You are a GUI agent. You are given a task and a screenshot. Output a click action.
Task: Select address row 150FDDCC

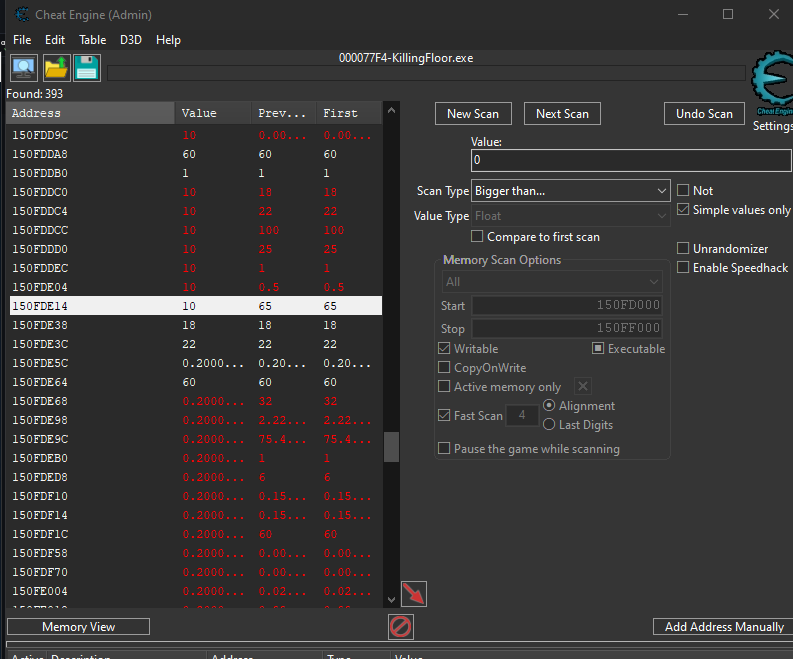(x=196, y=230)
